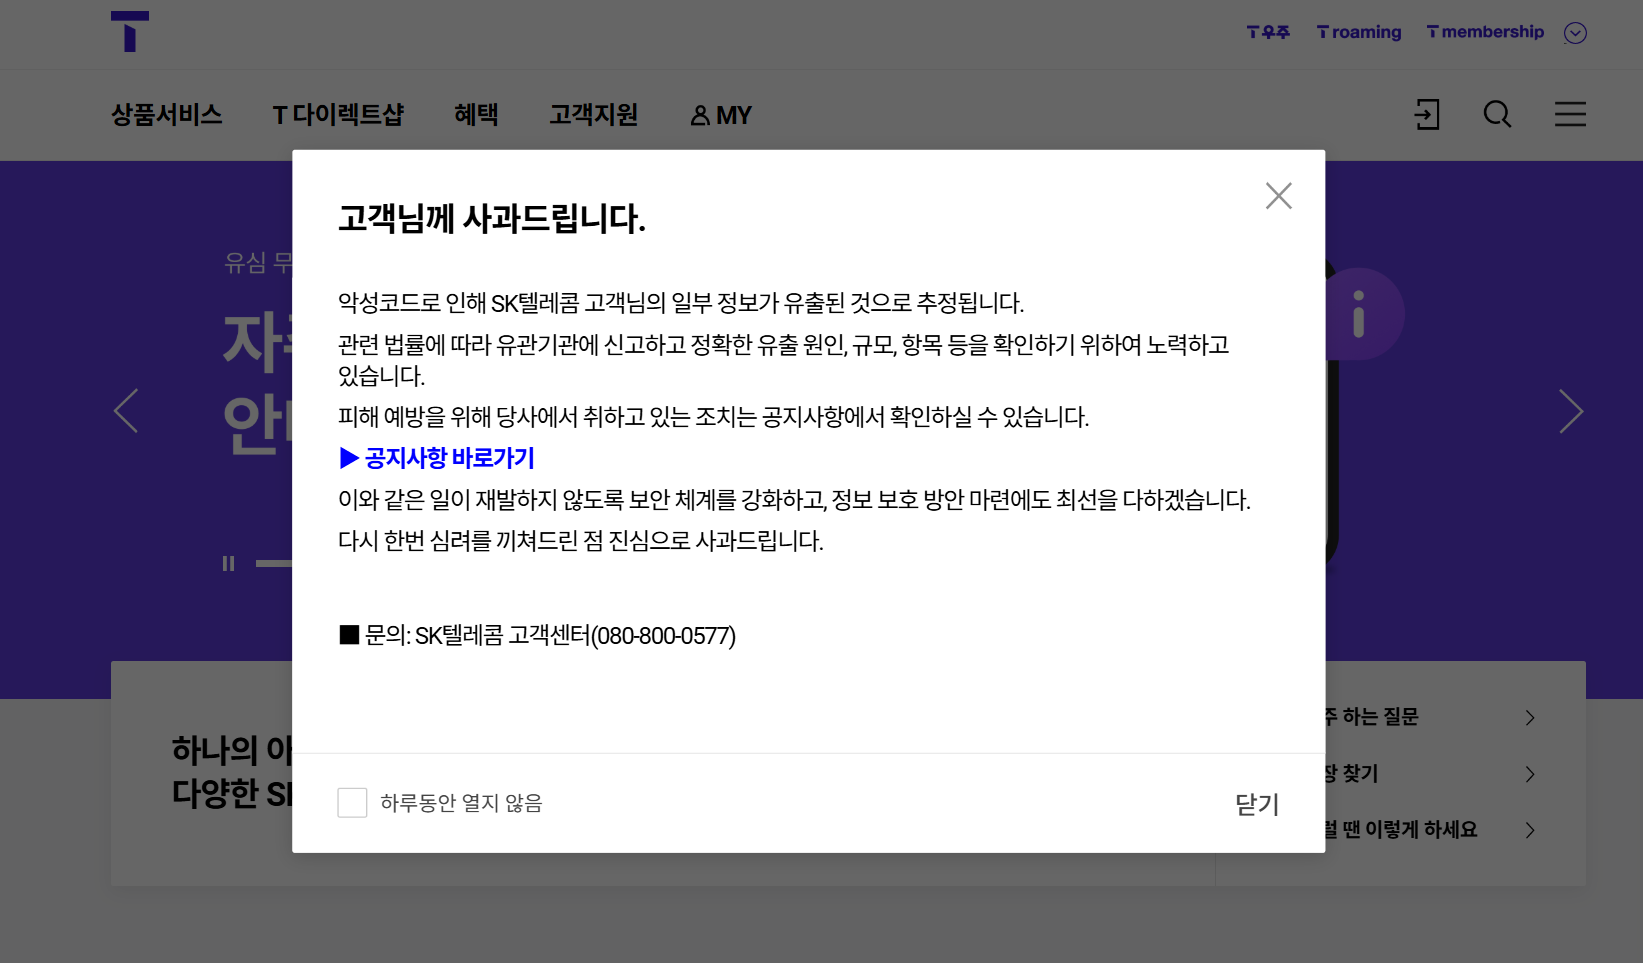Viewport: 1643px width, 963px height.
Task: Go to previous banner slide arrow
Action: 126,411
